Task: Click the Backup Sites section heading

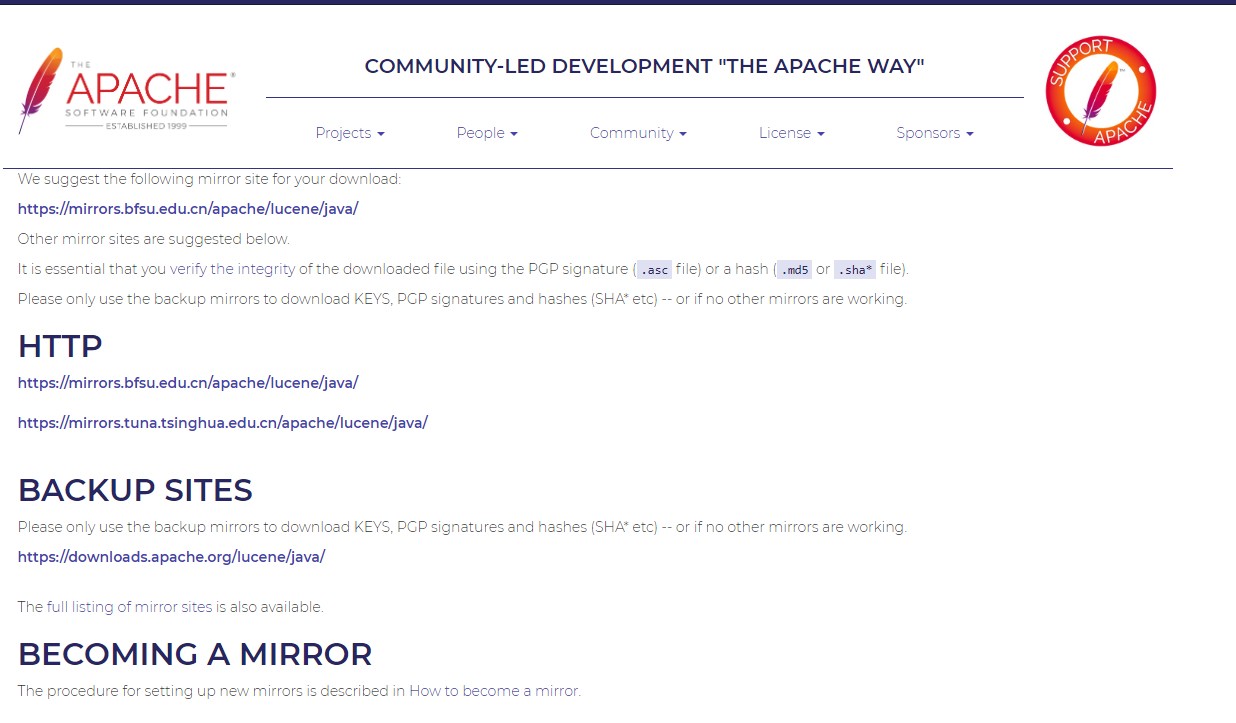Action: point(135,490)
